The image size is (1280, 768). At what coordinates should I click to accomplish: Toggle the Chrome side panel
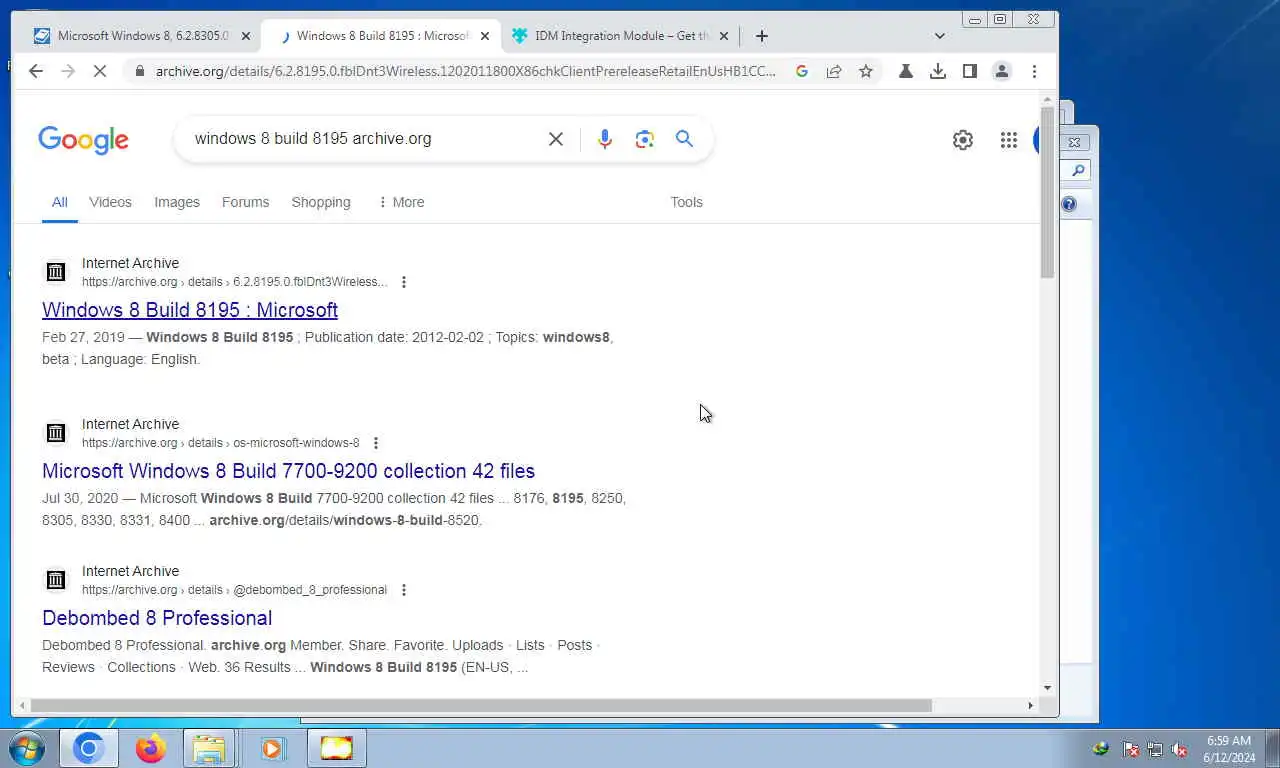tap(970, 71)
